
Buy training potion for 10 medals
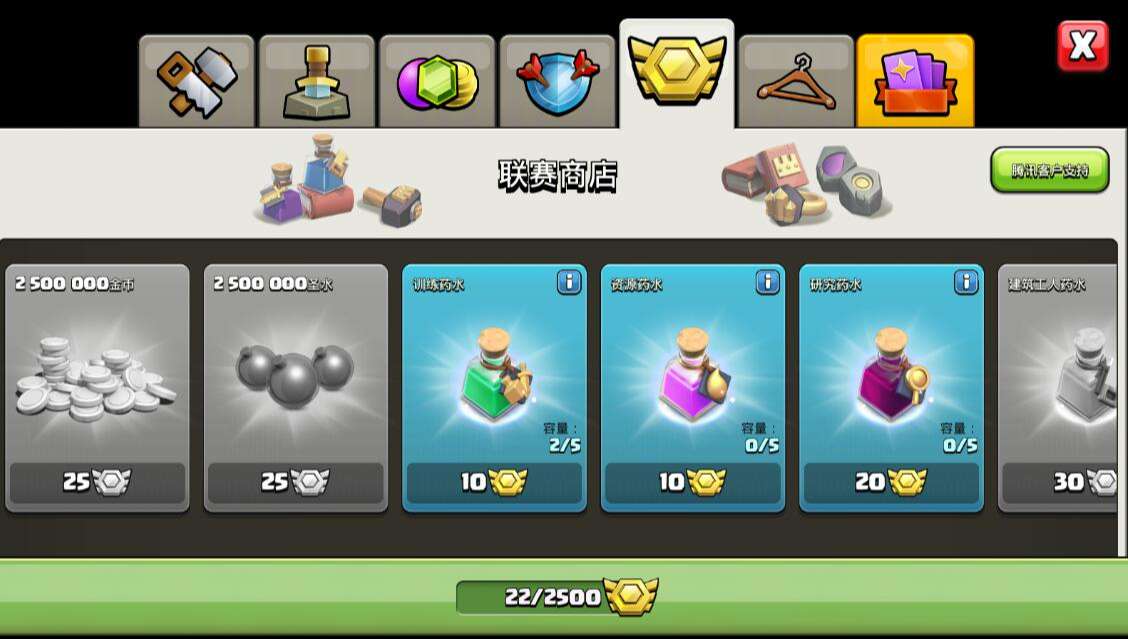click(494, 482)
